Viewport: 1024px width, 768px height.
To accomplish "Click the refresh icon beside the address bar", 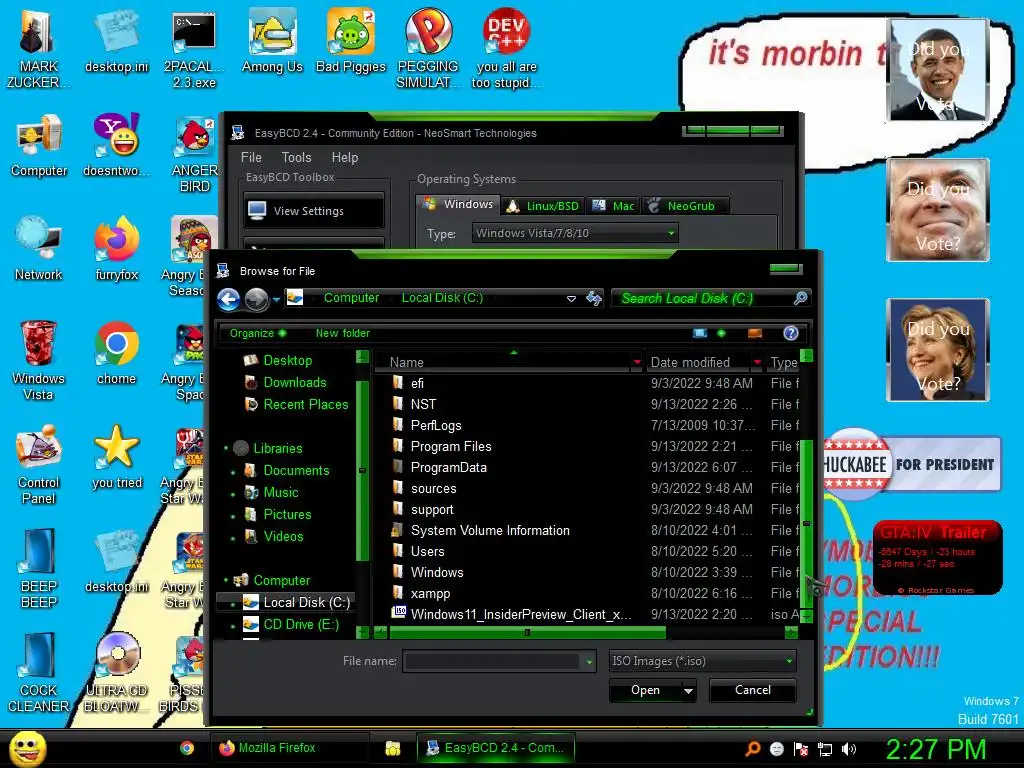I will [x=594, y=298].
